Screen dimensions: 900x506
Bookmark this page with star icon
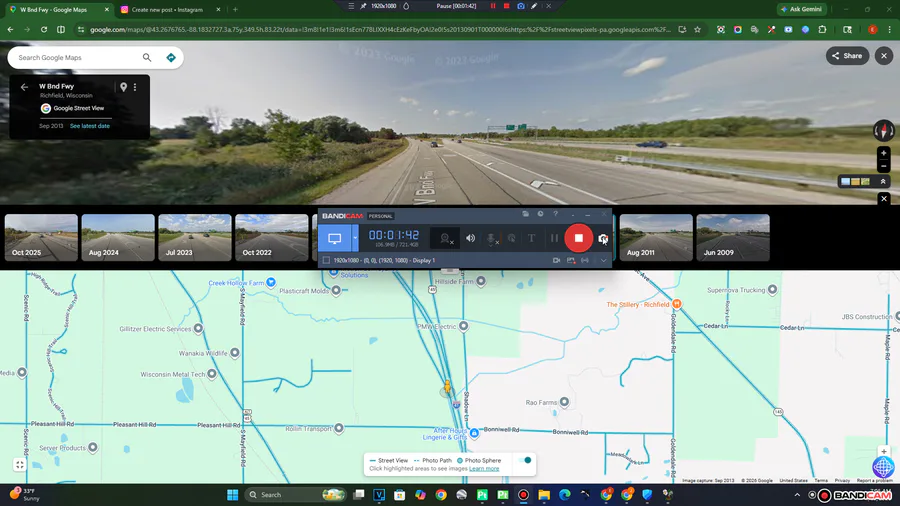click(697, 29)
